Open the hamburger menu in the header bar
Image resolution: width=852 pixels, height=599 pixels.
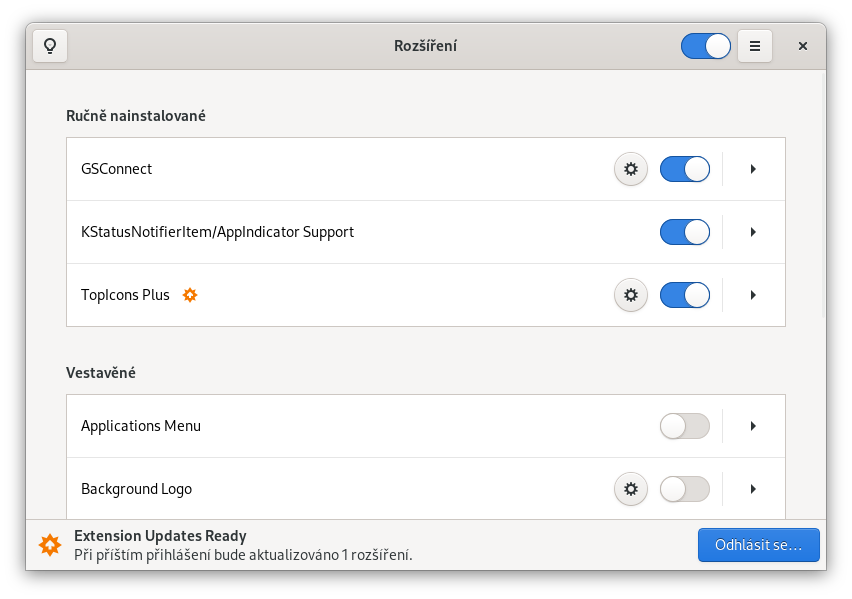pos(755,46)
